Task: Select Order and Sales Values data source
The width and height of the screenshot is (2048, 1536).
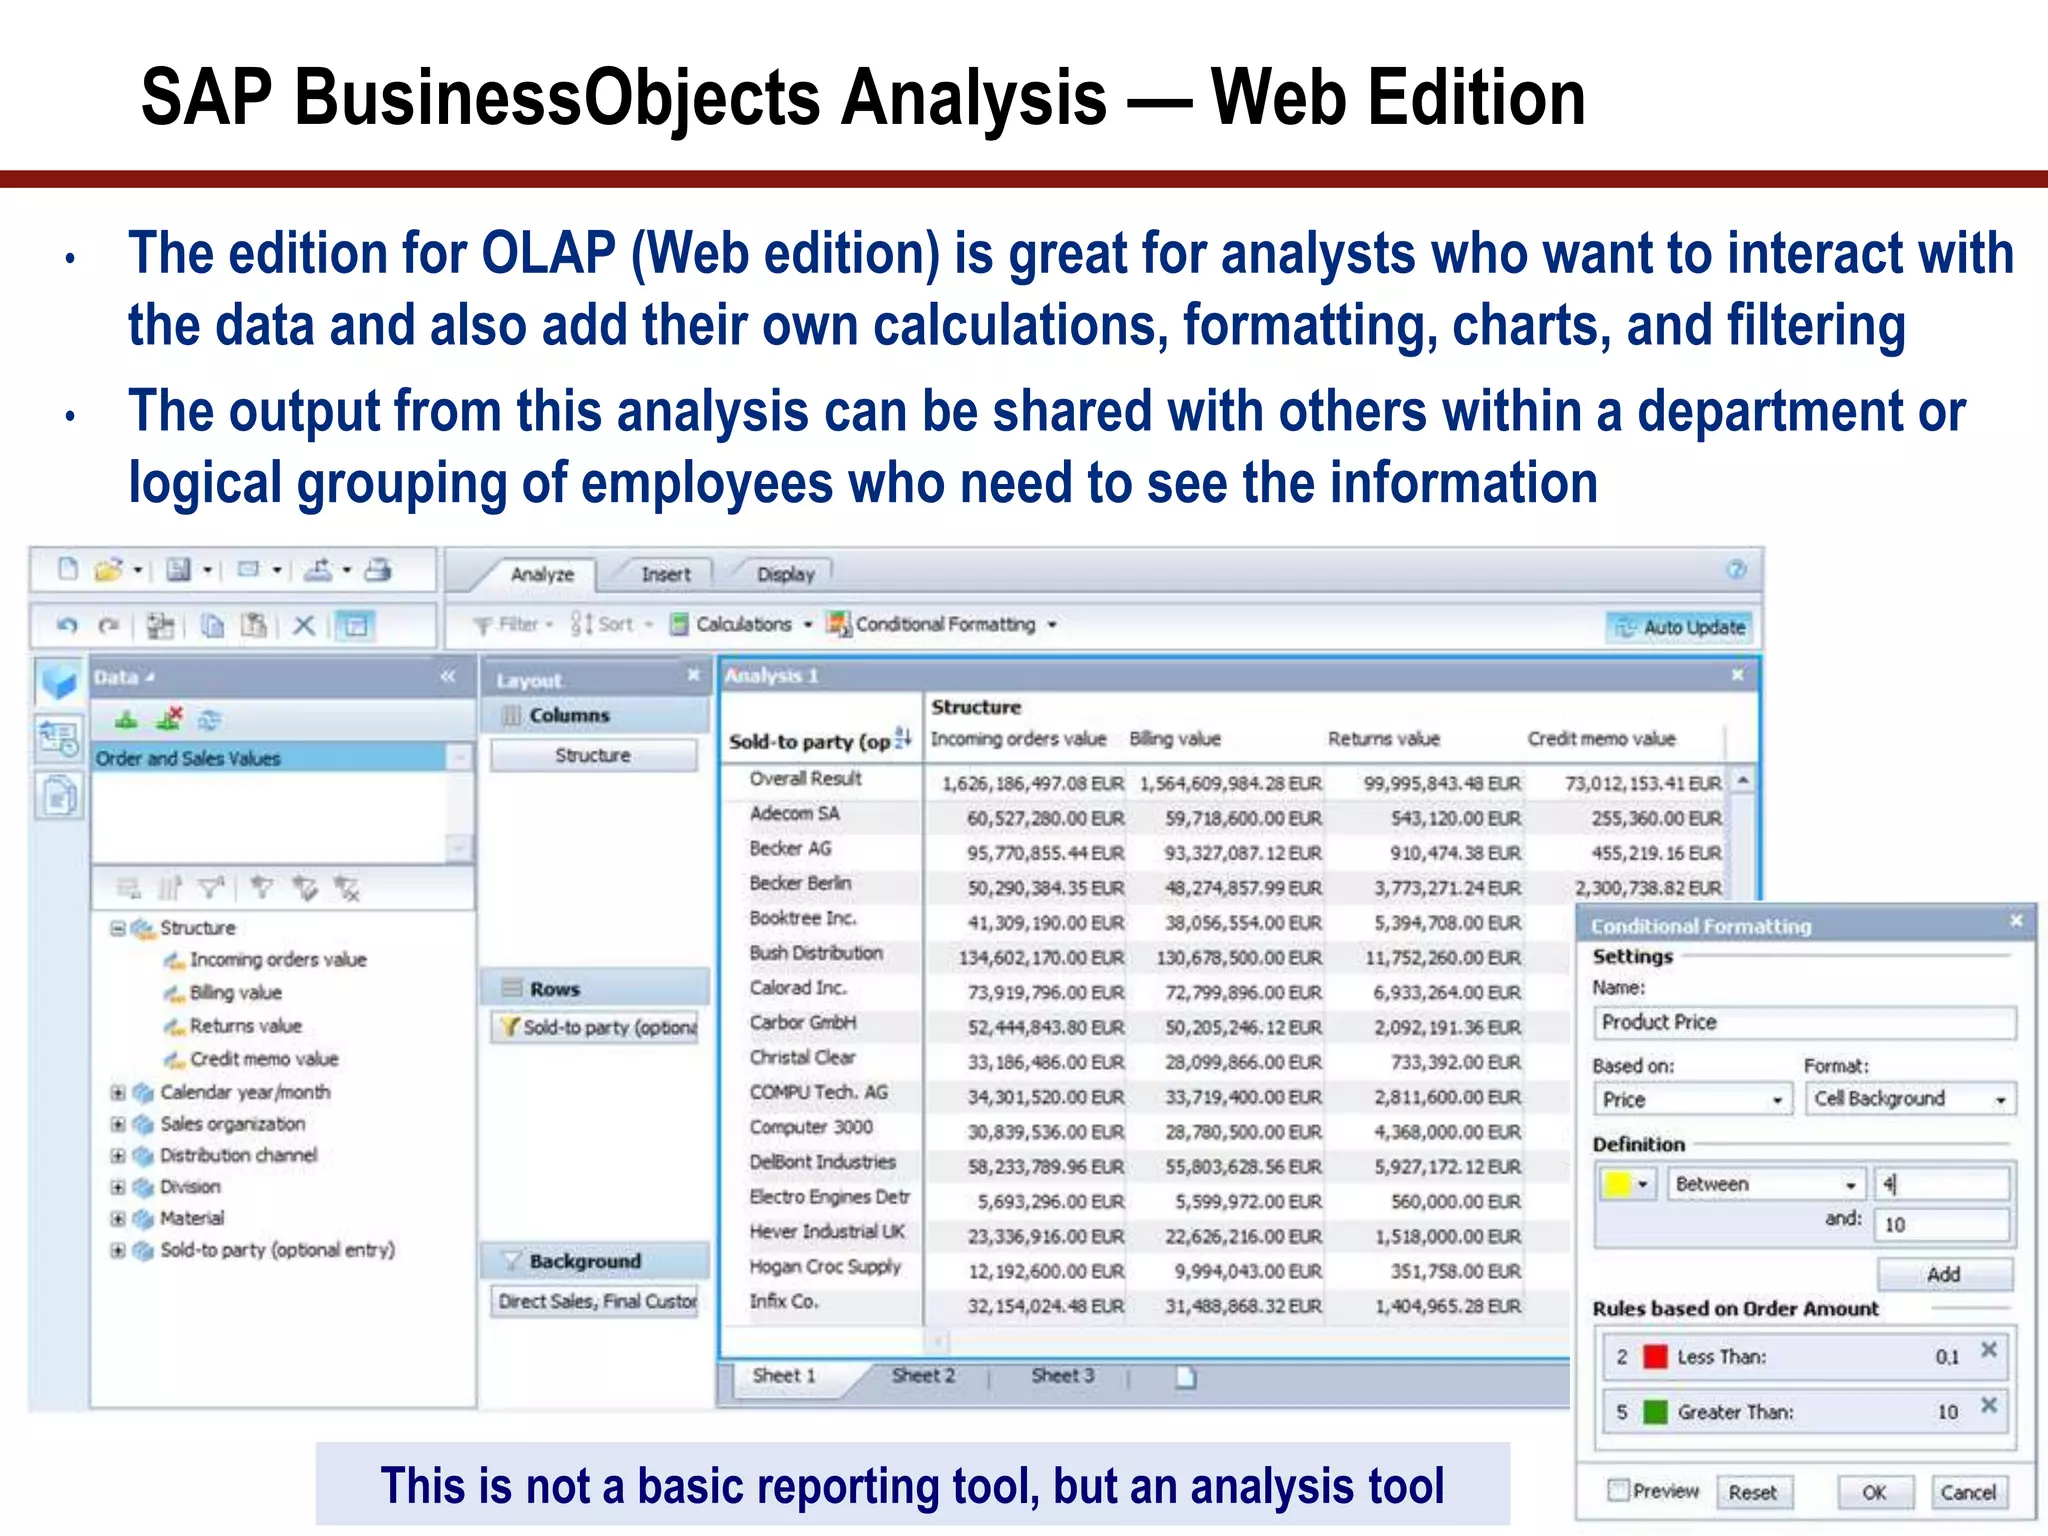Action: coord(268,758)
